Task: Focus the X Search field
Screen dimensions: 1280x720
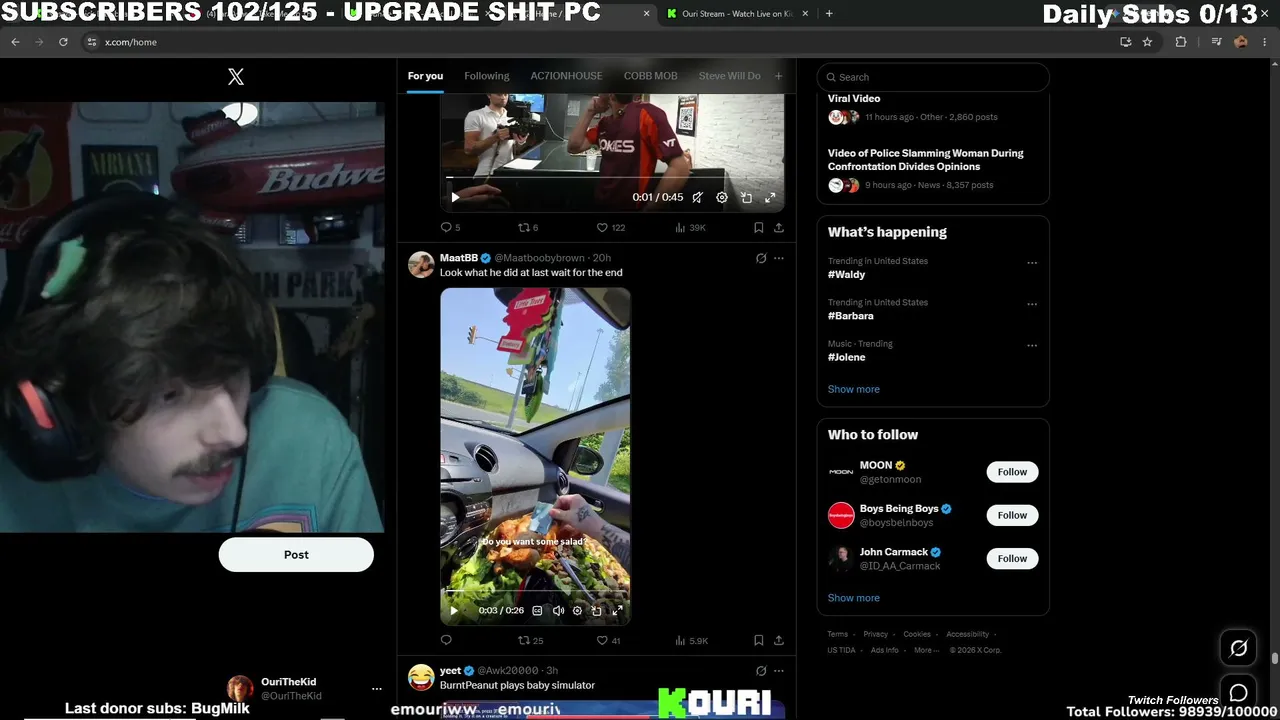Action: [x=933, y=77]
